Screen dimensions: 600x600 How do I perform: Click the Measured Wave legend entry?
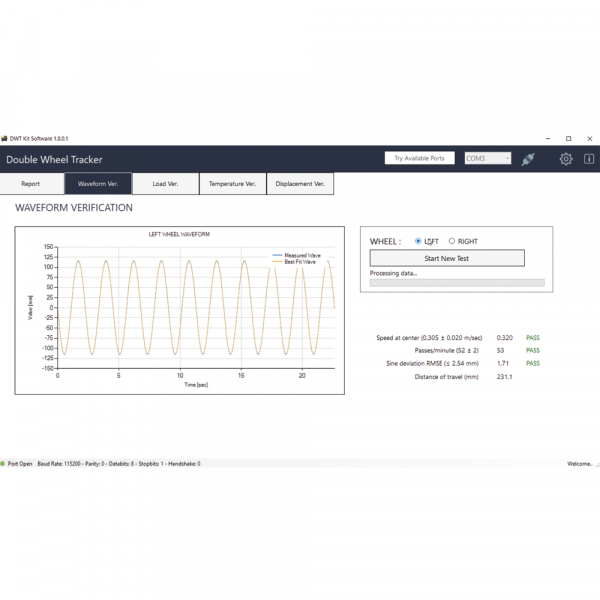pos(300,255)
